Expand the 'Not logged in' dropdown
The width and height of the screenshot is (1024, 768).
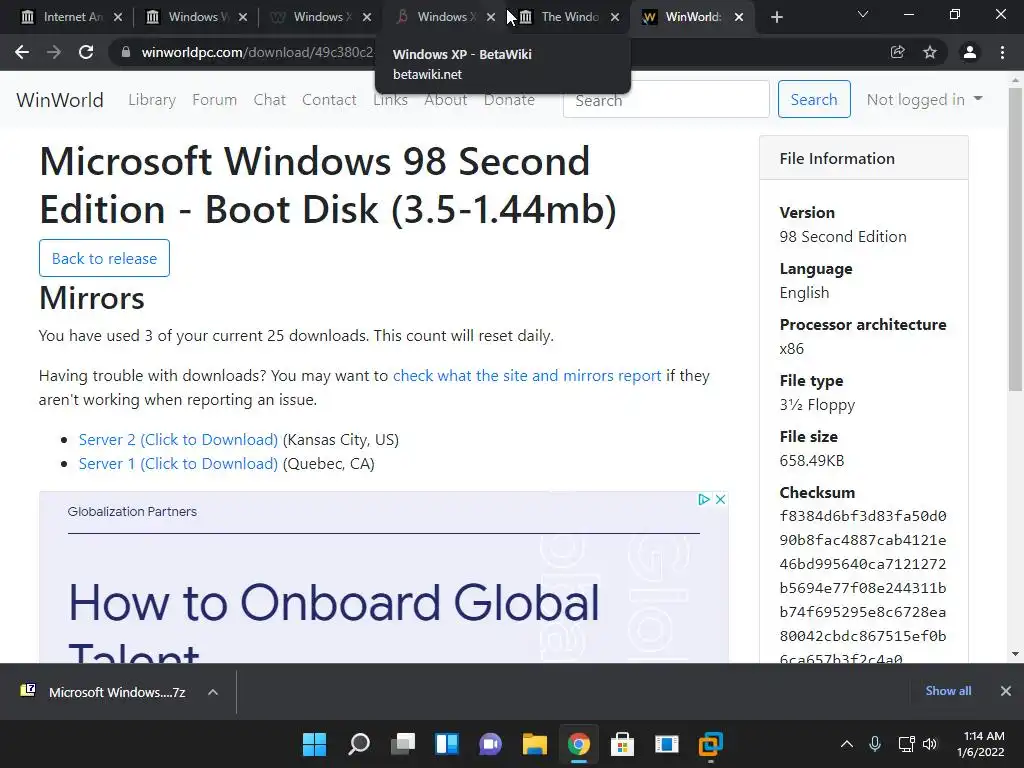point(924,99)
